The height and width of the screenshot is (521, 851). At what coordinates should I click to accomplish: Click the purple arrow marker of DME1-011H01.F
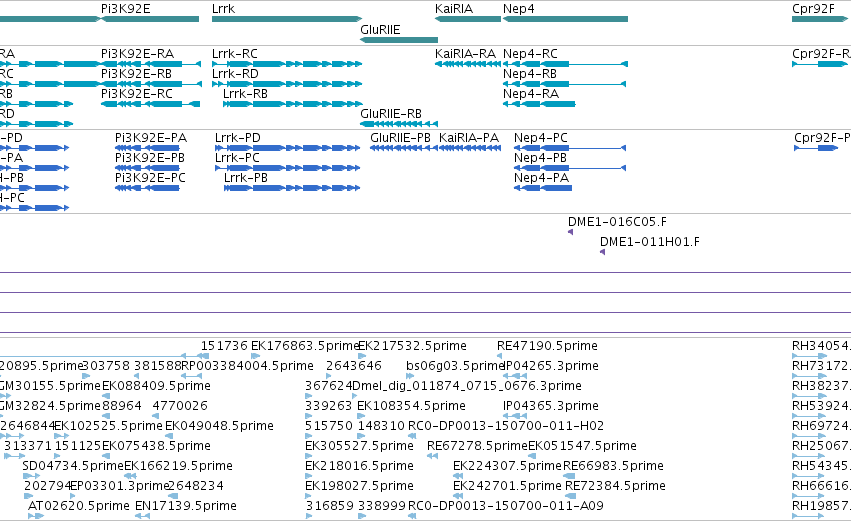click(x=602, y=252)
